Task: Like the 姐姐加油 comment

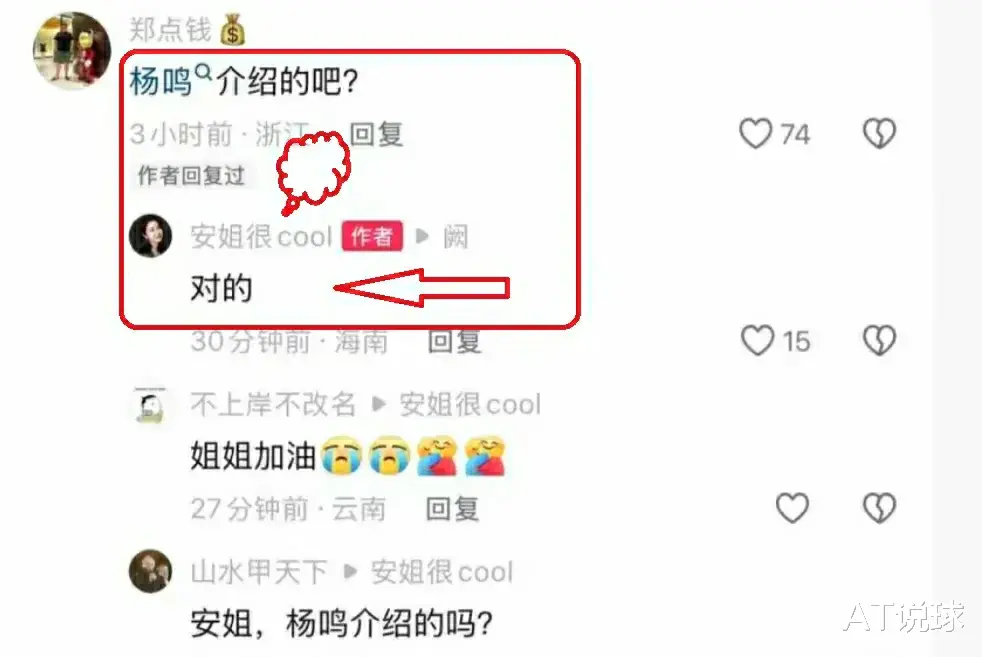Action: [x=792, y=507]
